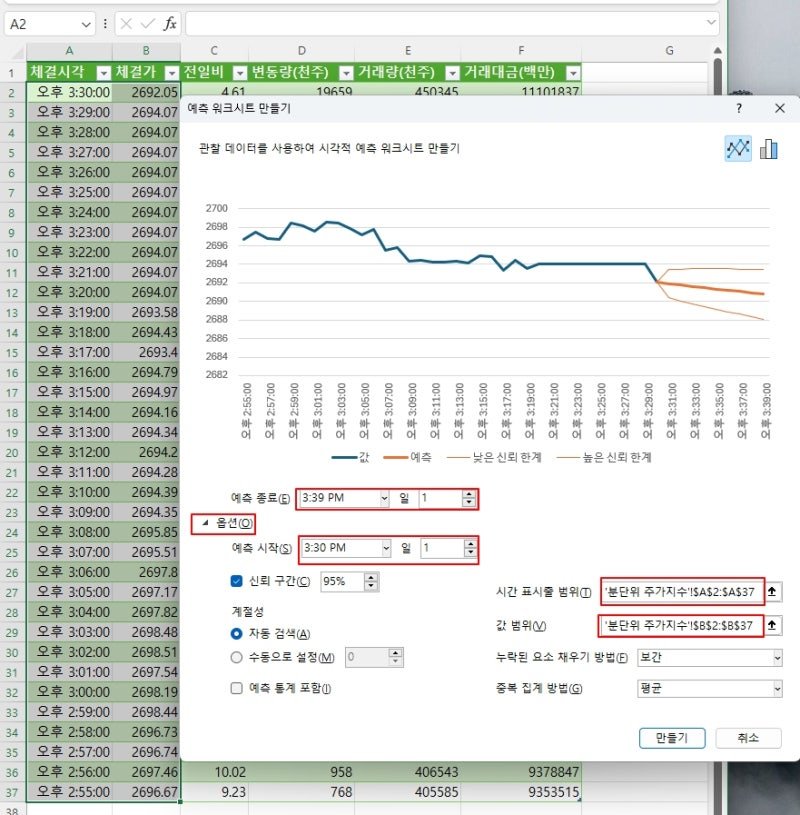This screenshot has width=800, height=815.
Task: Select 수동으로 설정 seasonality radio button
Action: (237, 658)
